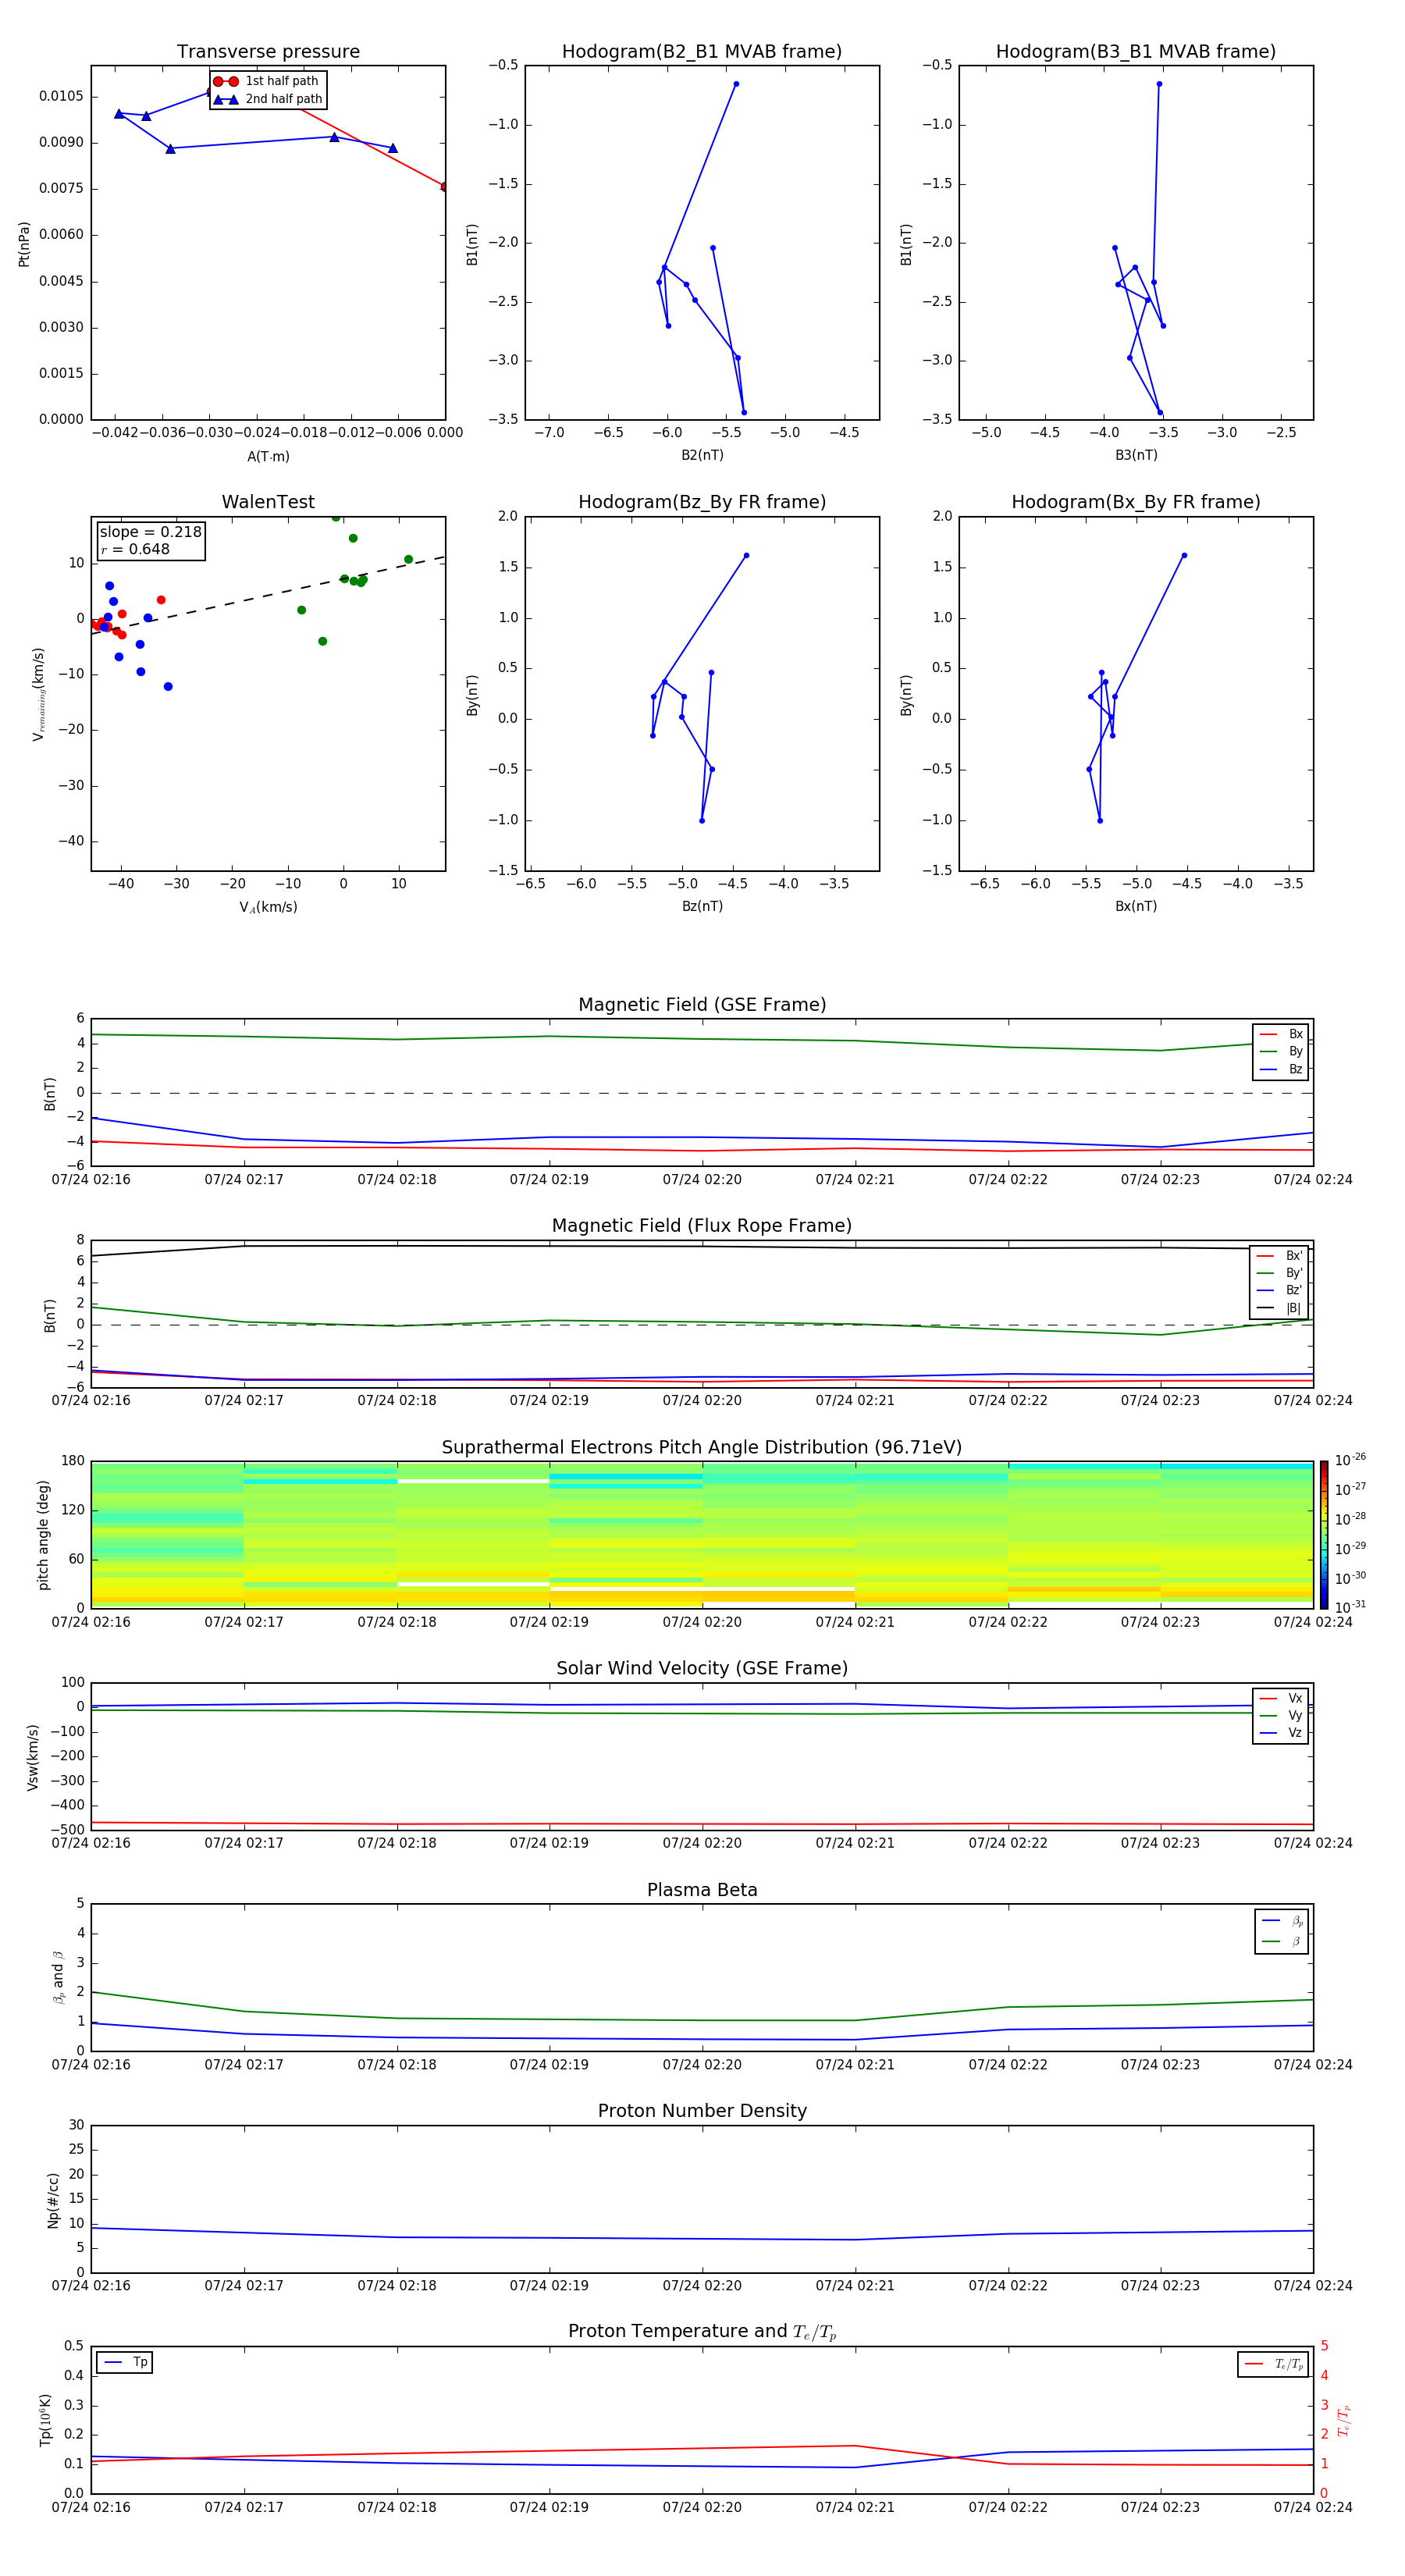Select the "1st half path" legend entry

tap(267, 81)
